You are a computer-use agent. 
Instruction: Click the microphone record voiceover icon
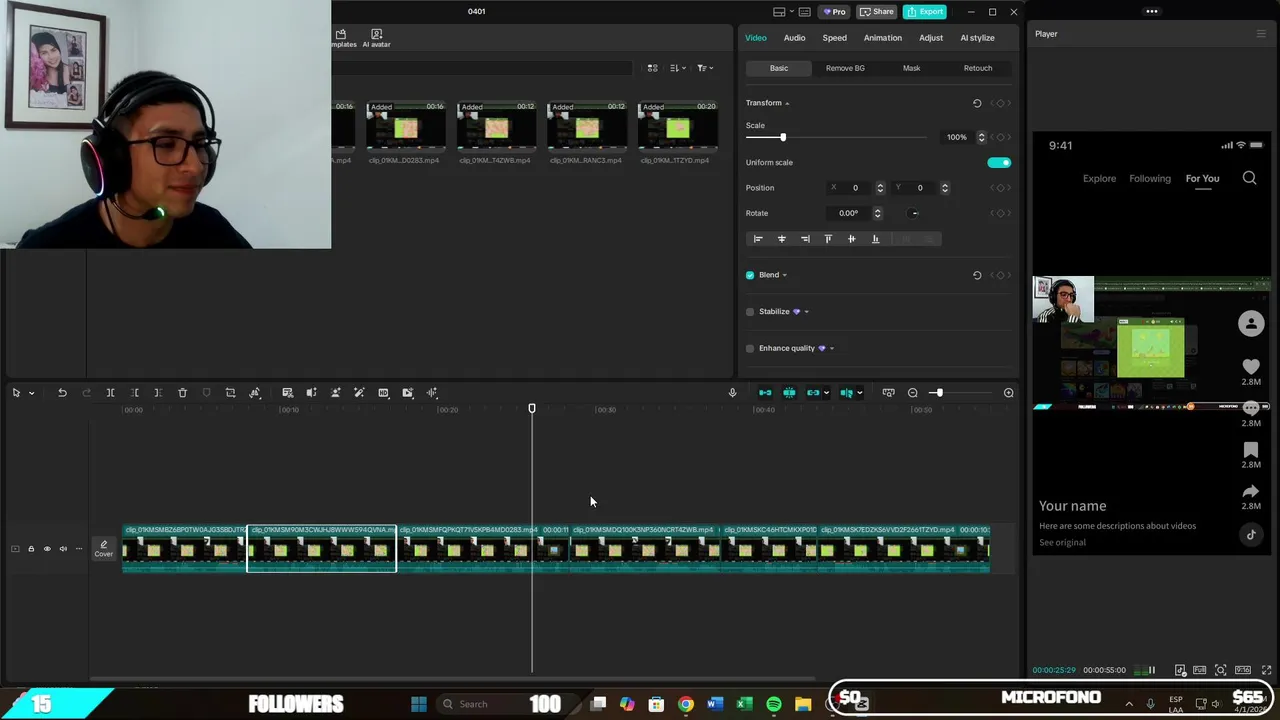click(x=732, y=393)
